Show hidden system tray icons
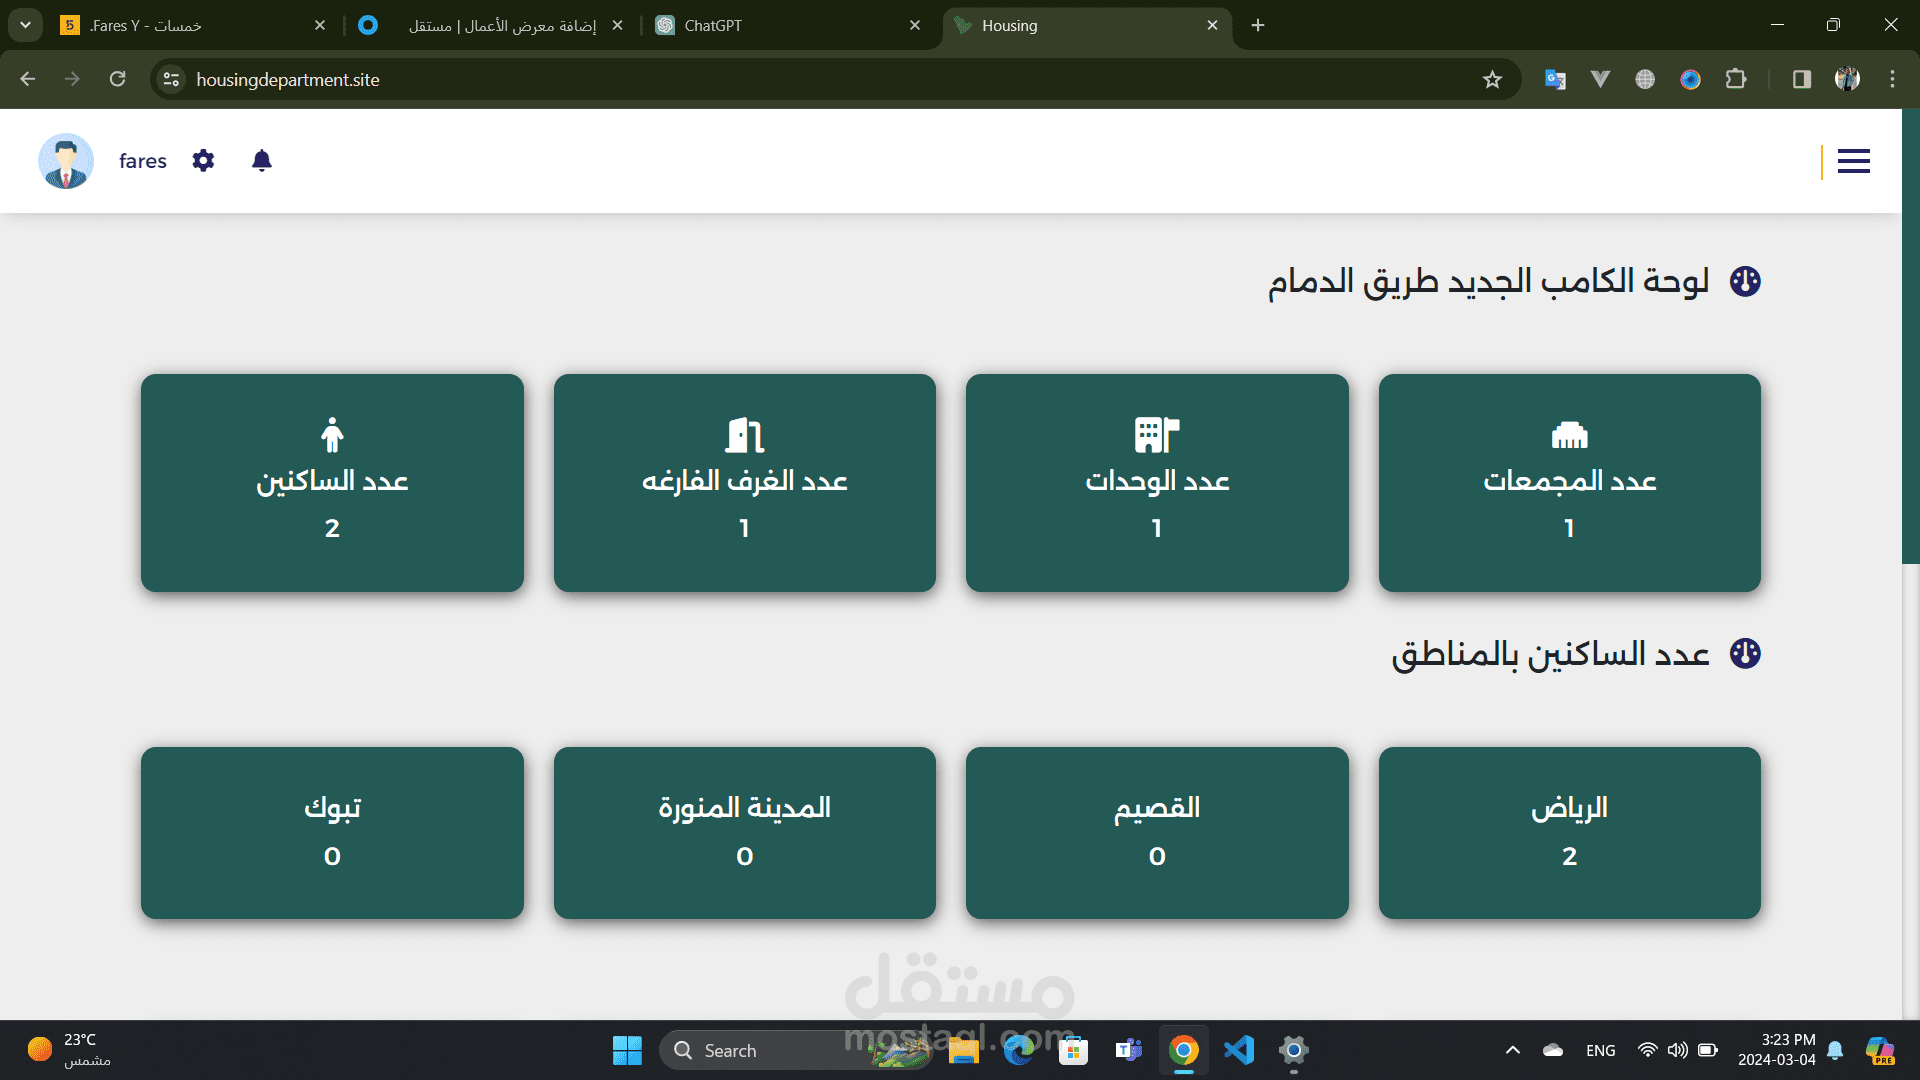This screenshot has height=1080, width=1920. [1512, 1050]
